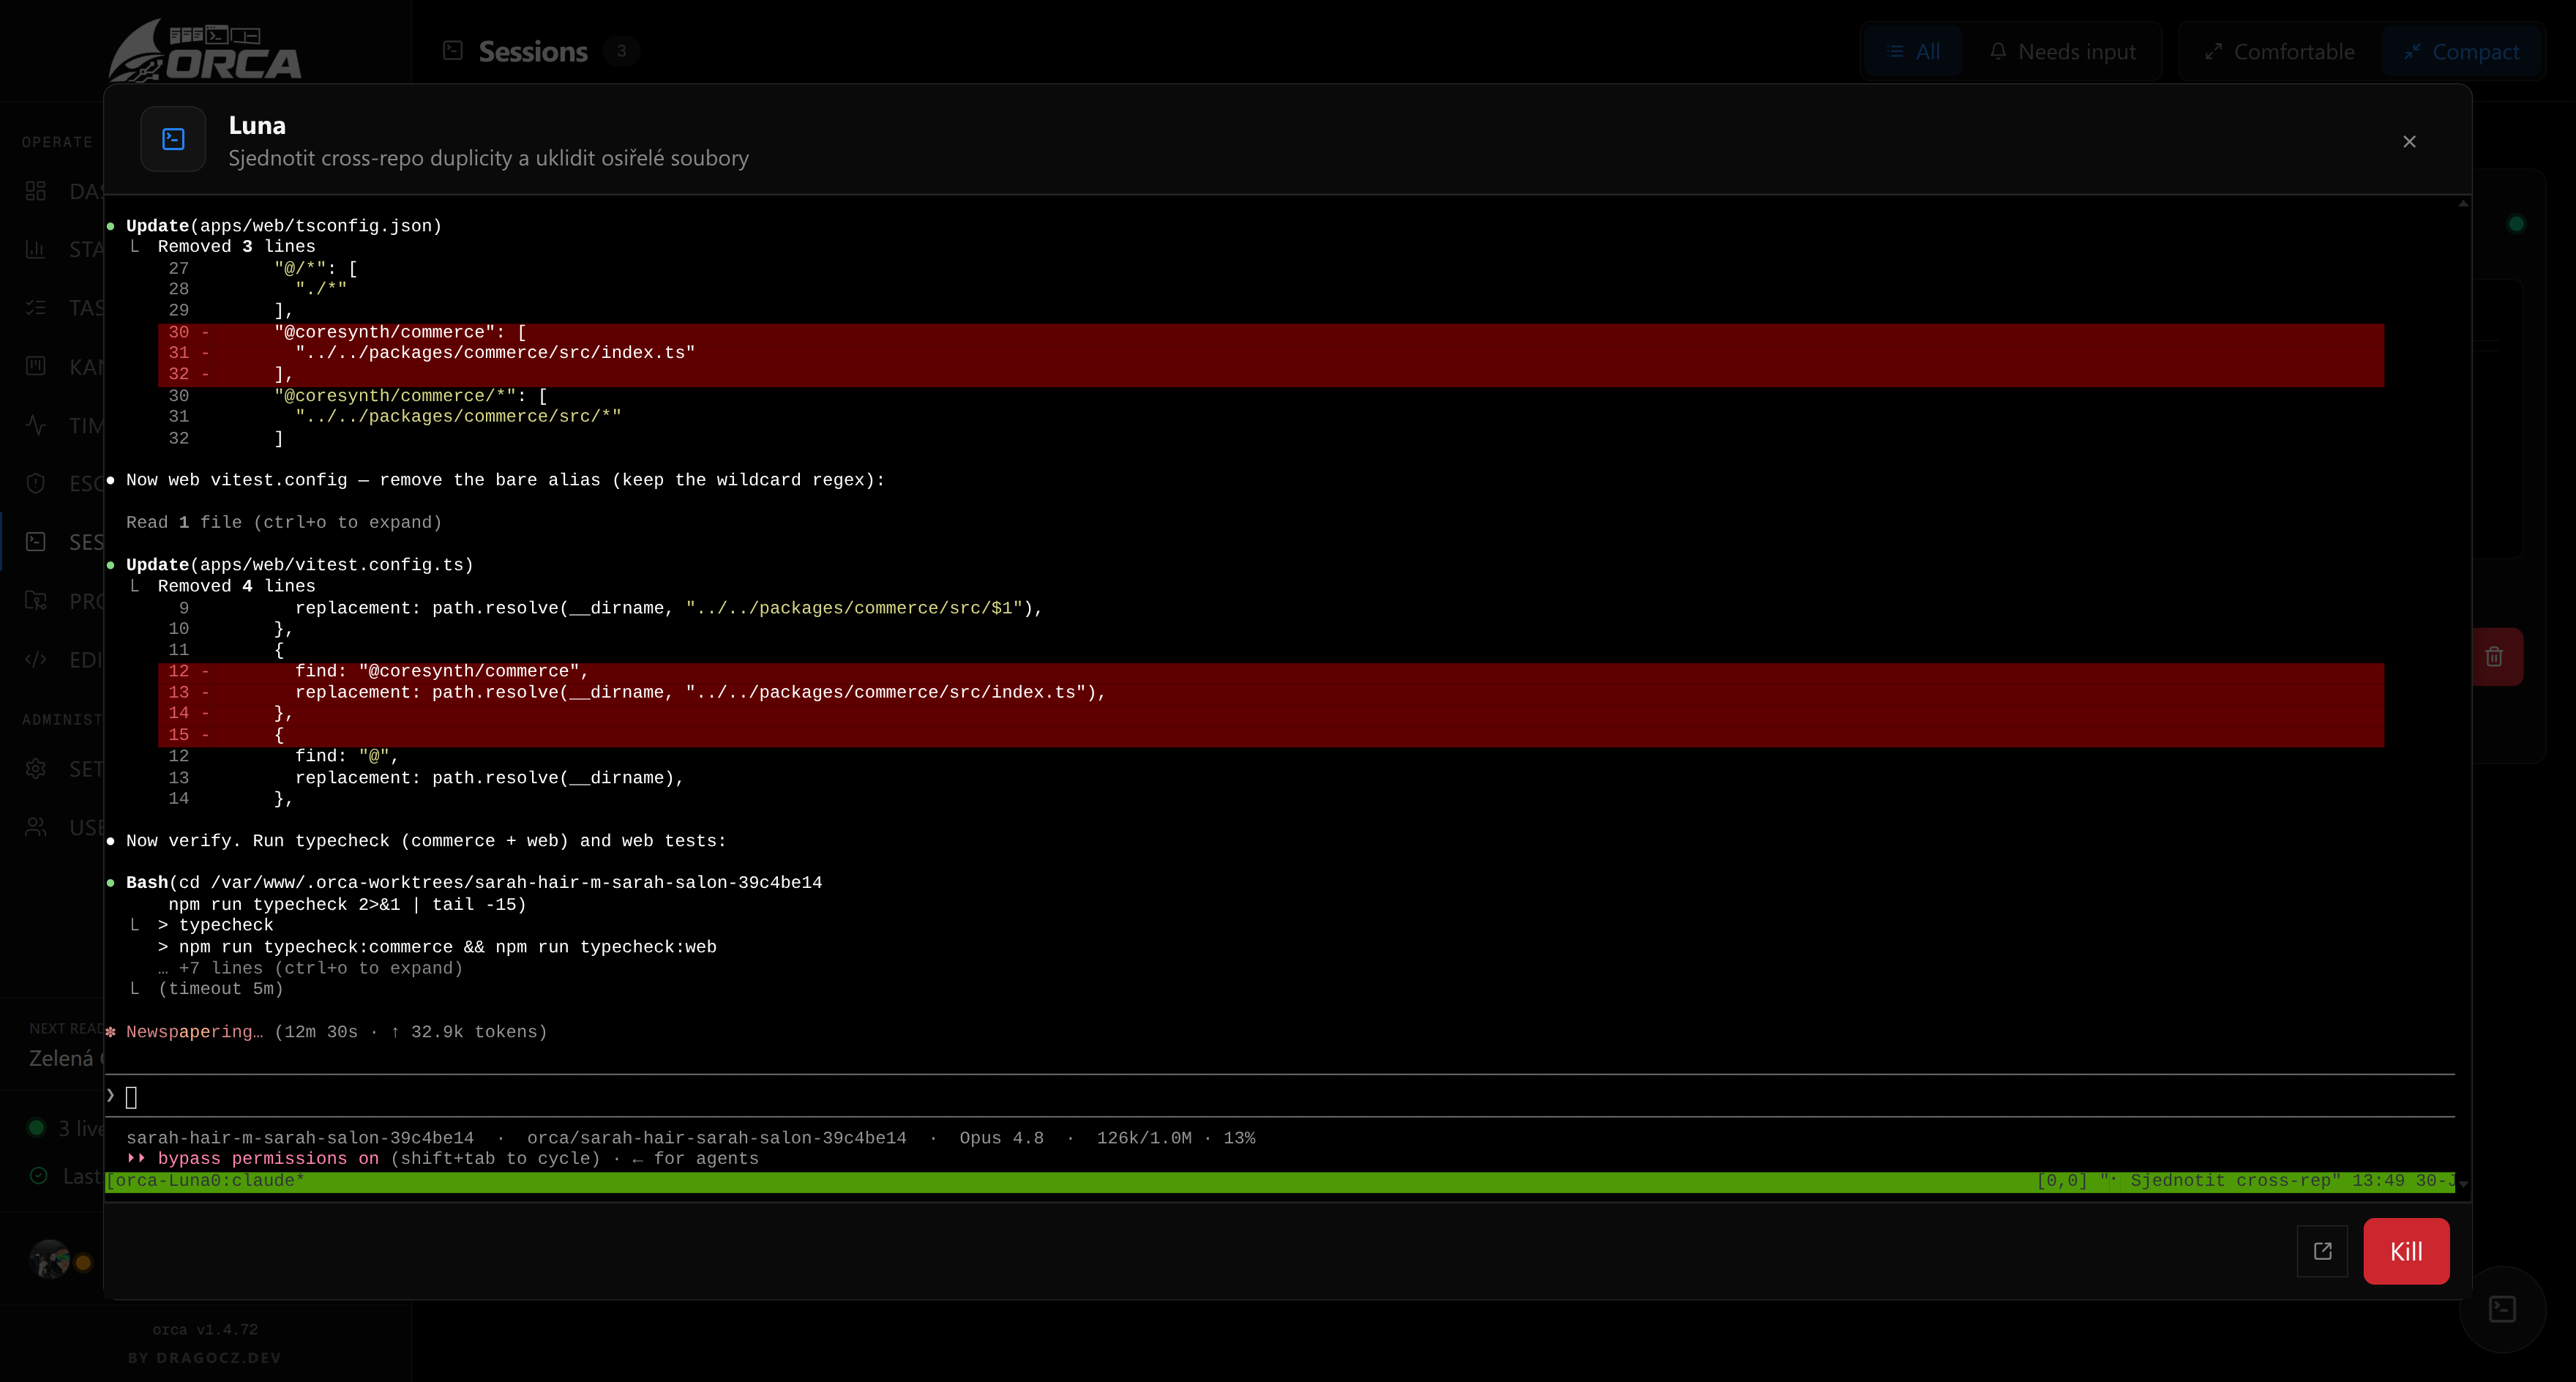Click 'Update(apps/web/vitest.config.ts)' line

[x=300, y=565]
